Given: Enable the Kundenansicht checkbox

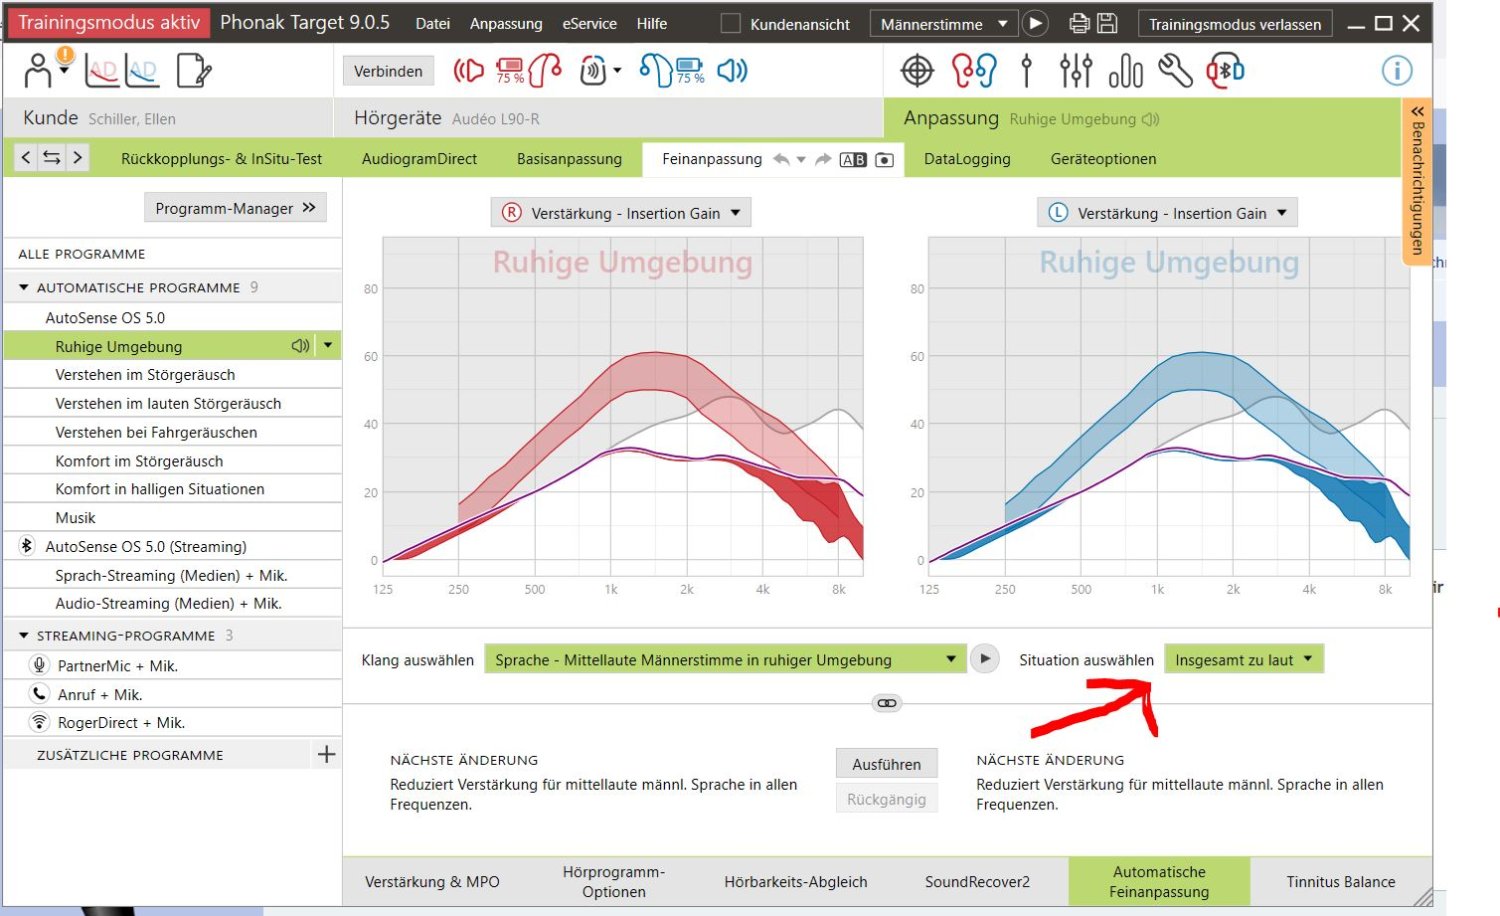Looking at the screenshot, I should 731,24.
